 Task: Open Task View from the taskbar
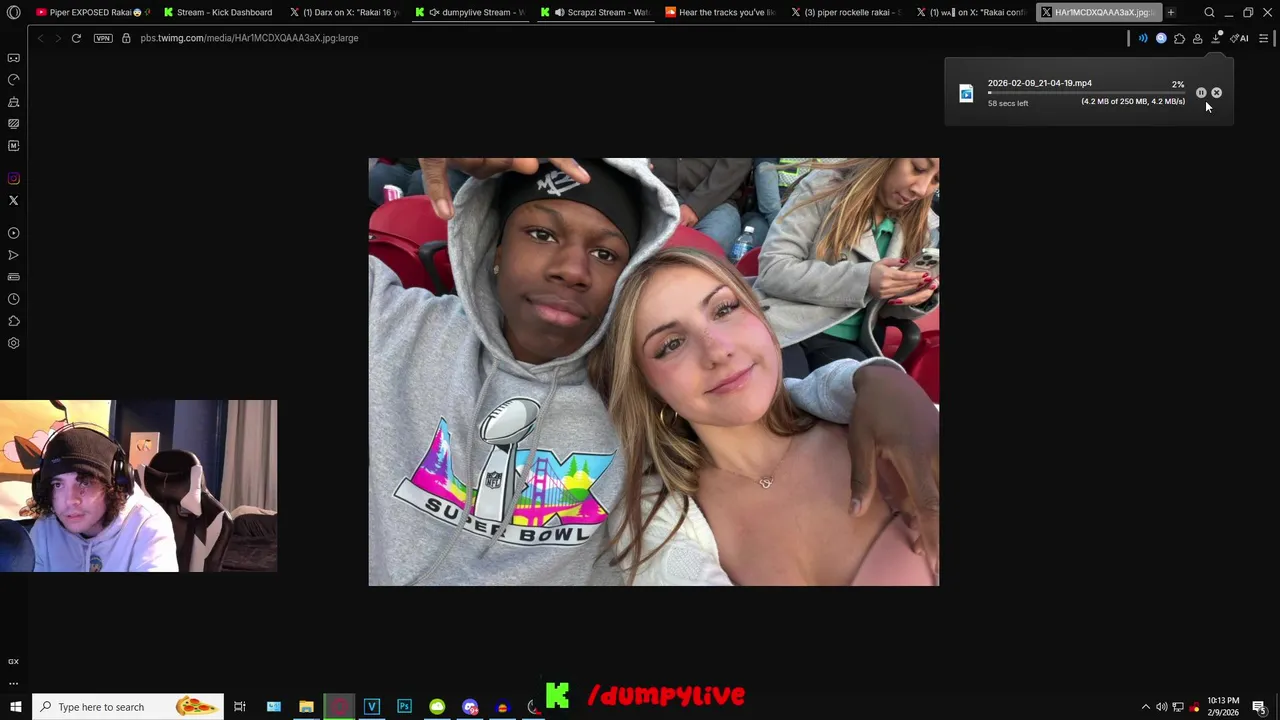point(240,707)
